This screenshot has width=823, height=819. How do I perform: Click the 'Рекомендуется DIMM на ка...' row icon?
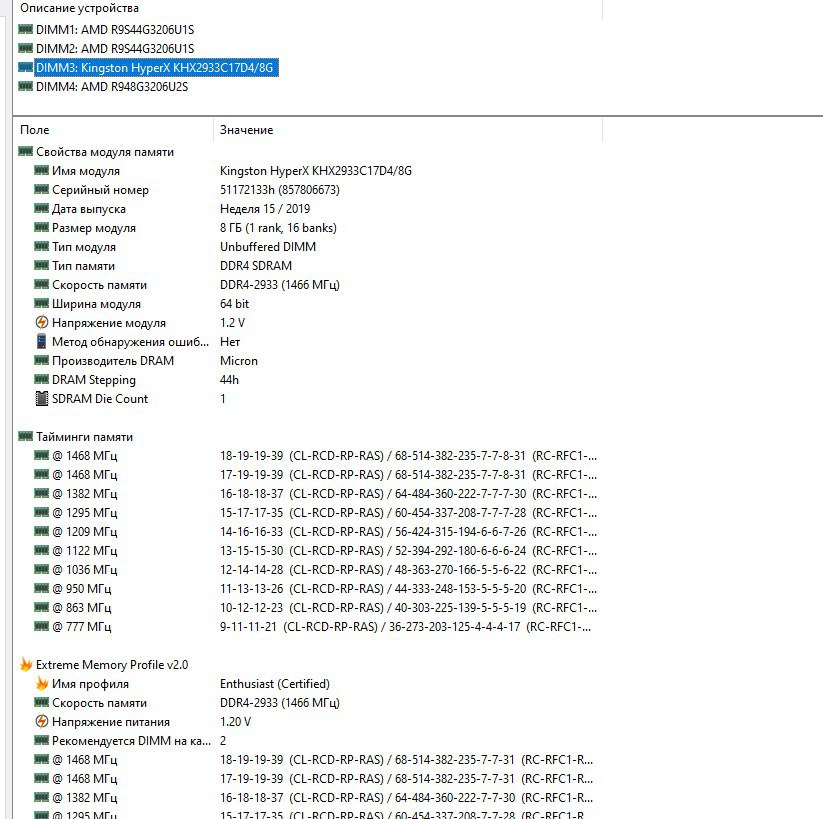41,740
